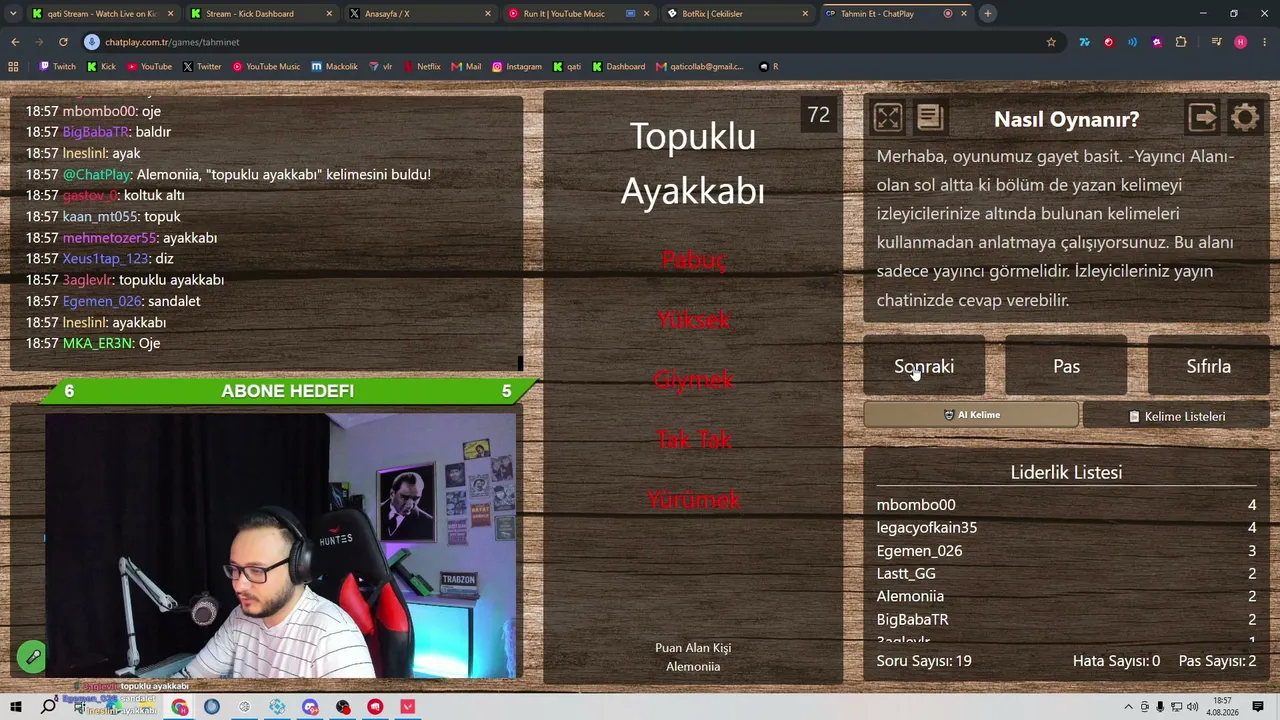Open the qaticollab Gmail bookmark
Screen dimensions: 1280x720
point(700,66)
